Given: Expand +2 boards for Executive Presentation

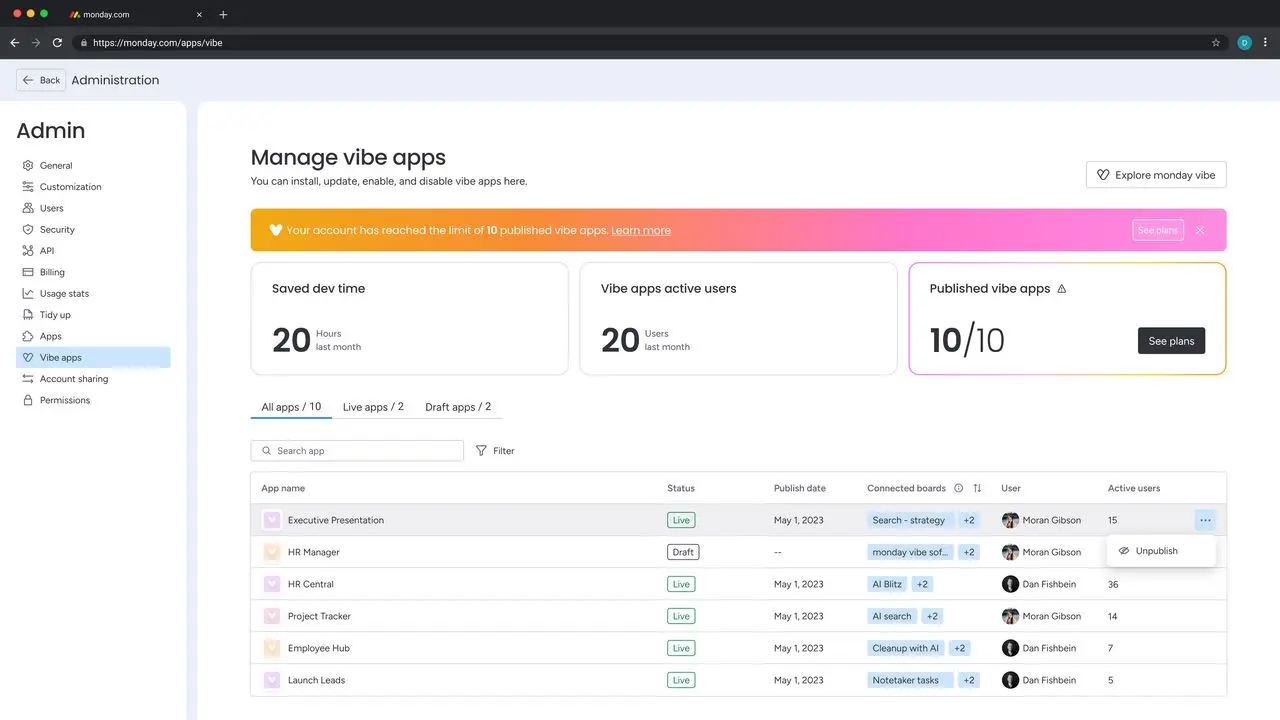Looking at the screenshot, I should pyautogui.click(x=969, y=520).
